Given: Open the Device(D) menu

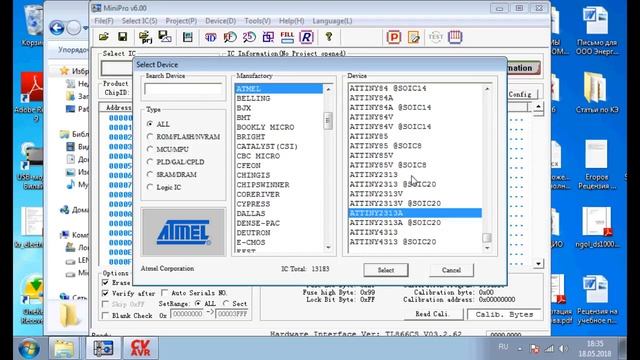Looking at the screenshot, I should tap(220, 21).
